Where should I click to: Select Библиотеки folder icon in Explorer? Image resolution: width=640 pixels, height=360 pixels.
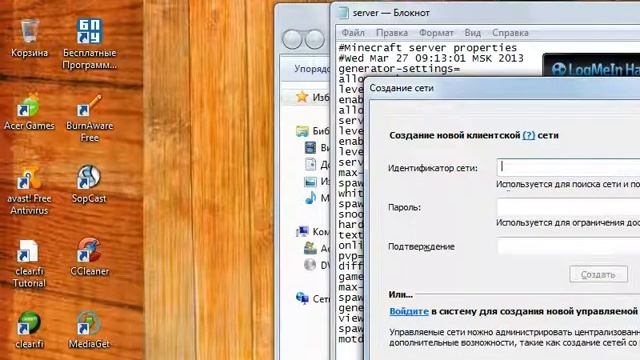302,131
